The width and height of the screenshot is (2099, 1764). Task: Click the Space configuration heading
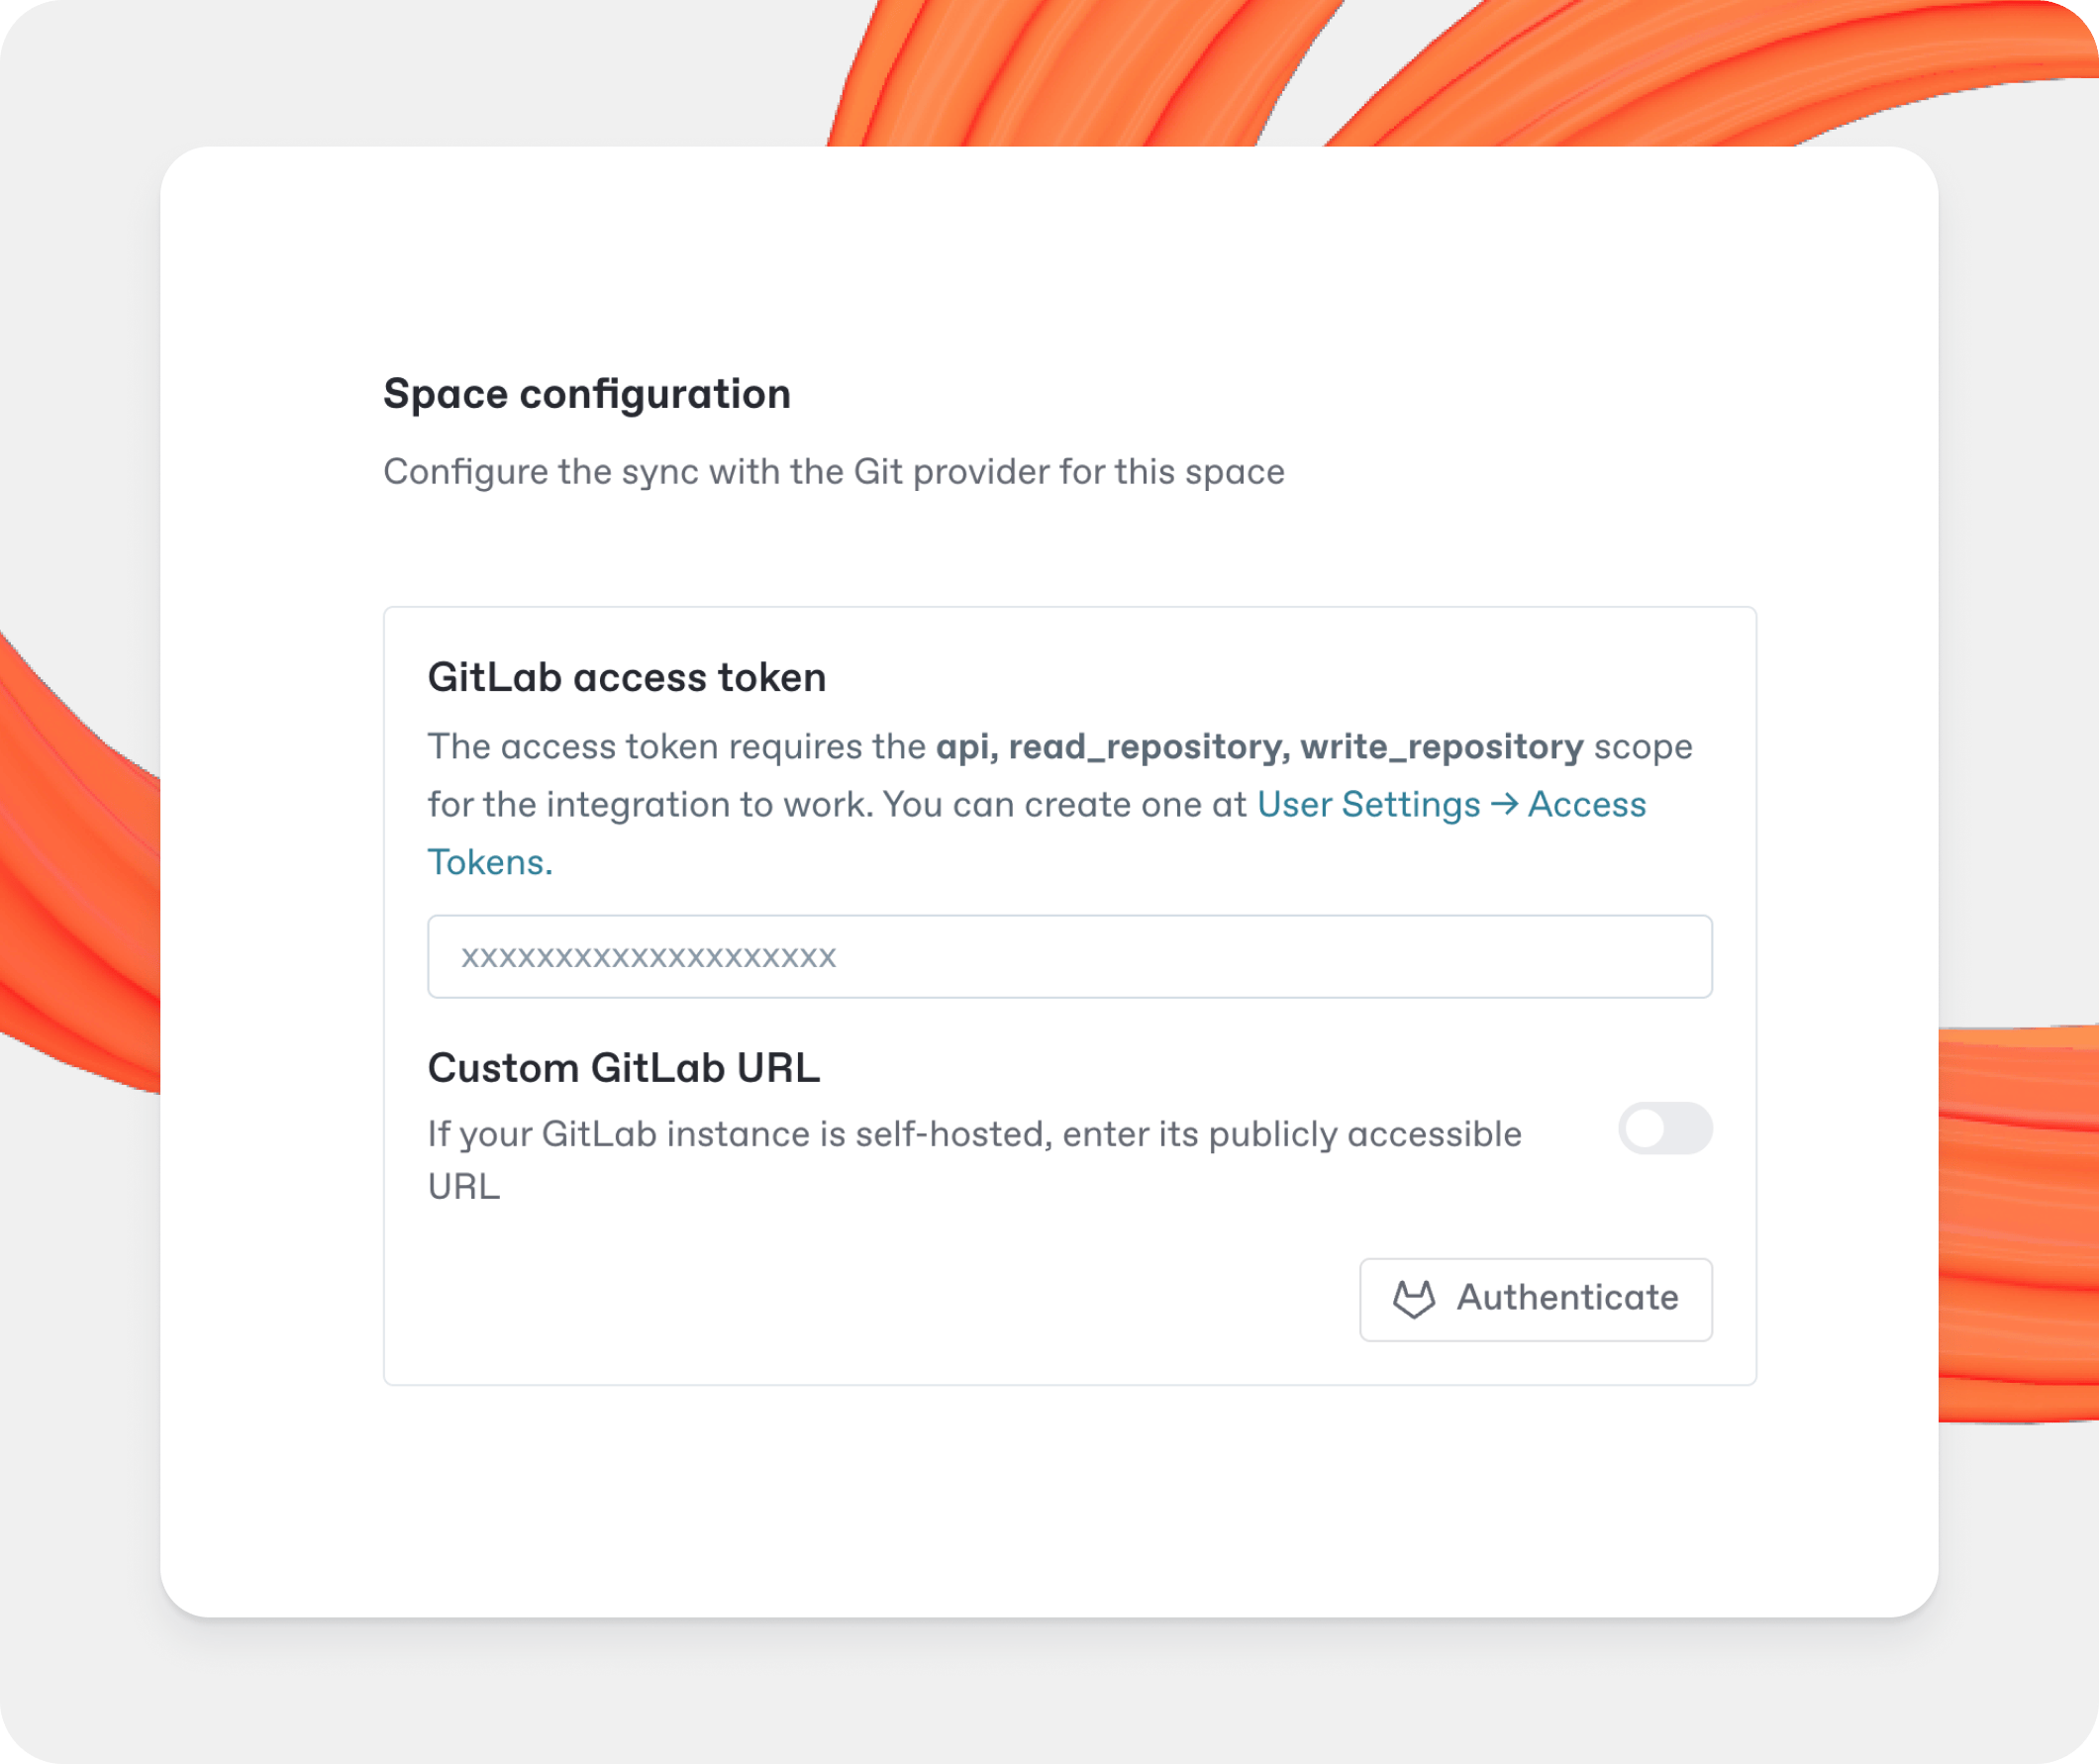[586, 393]
